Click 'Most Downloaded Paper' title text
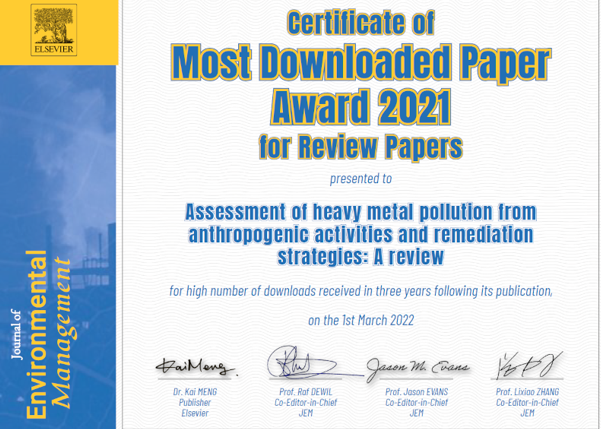The width and height of the screenshot is (601, 429). tap(361, 63)
